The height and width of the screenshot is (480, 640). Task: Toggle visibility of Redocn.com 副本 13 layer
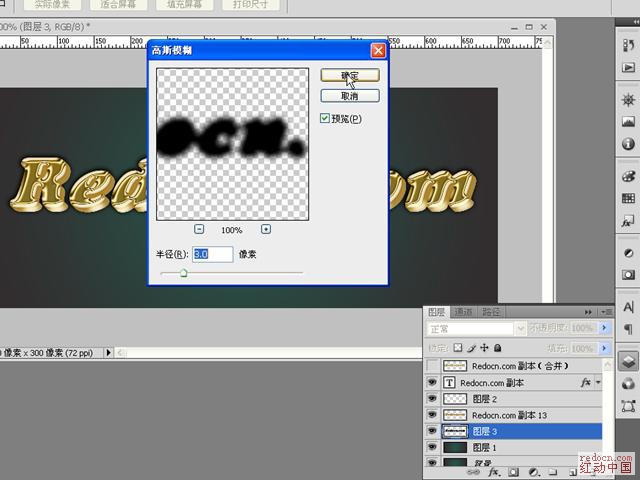432,415
